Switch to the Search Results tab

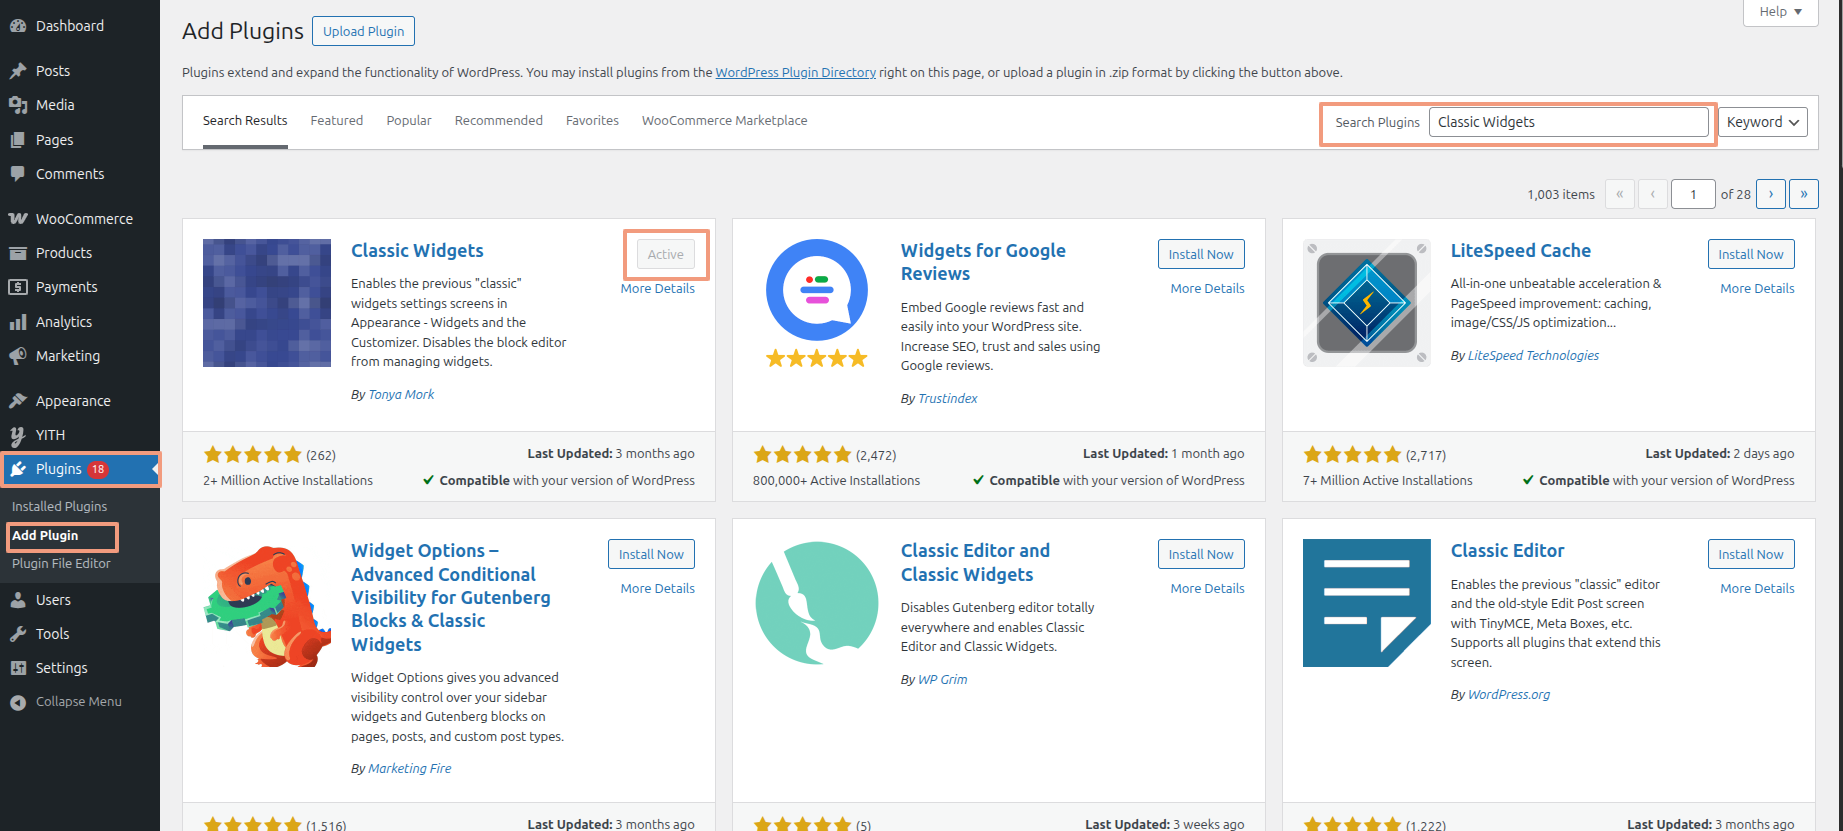click(x=245, y=121)
